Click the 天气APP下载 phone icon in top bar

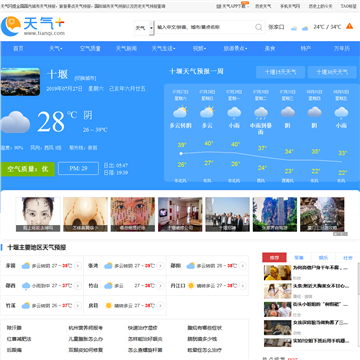tap(219, 6)
